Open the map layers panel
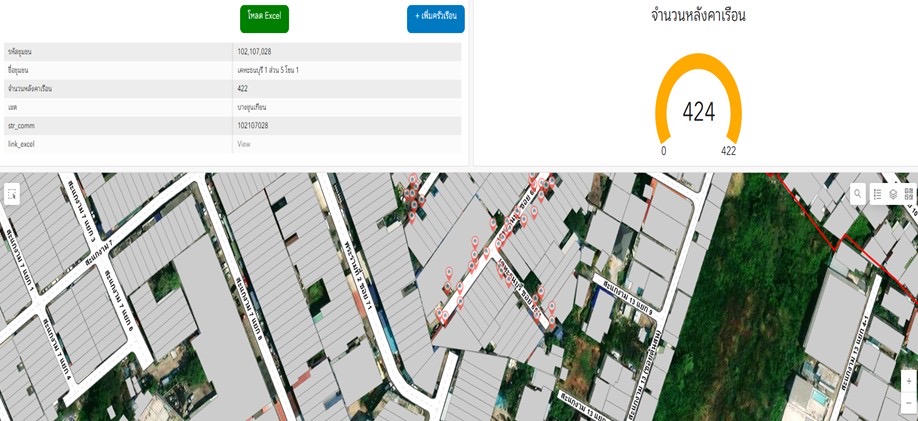The height and width of the screenshot is (421, 918). (x=893, y=194)
